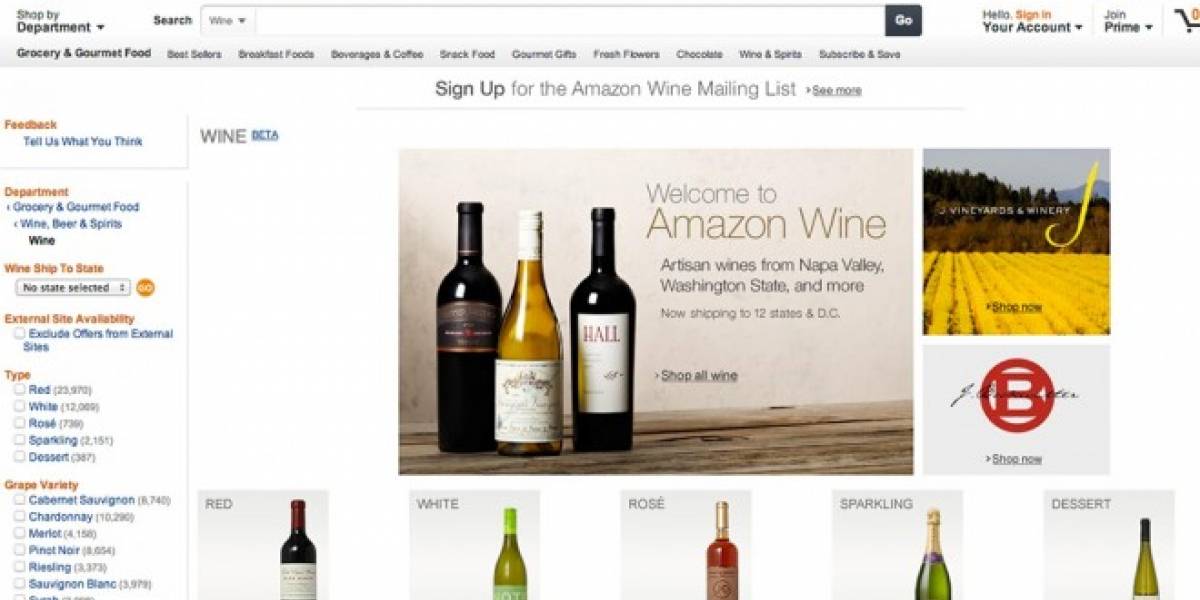1200x600 pixels.
Task: Check the Red wine type checkbox
Action: point(19,390)
